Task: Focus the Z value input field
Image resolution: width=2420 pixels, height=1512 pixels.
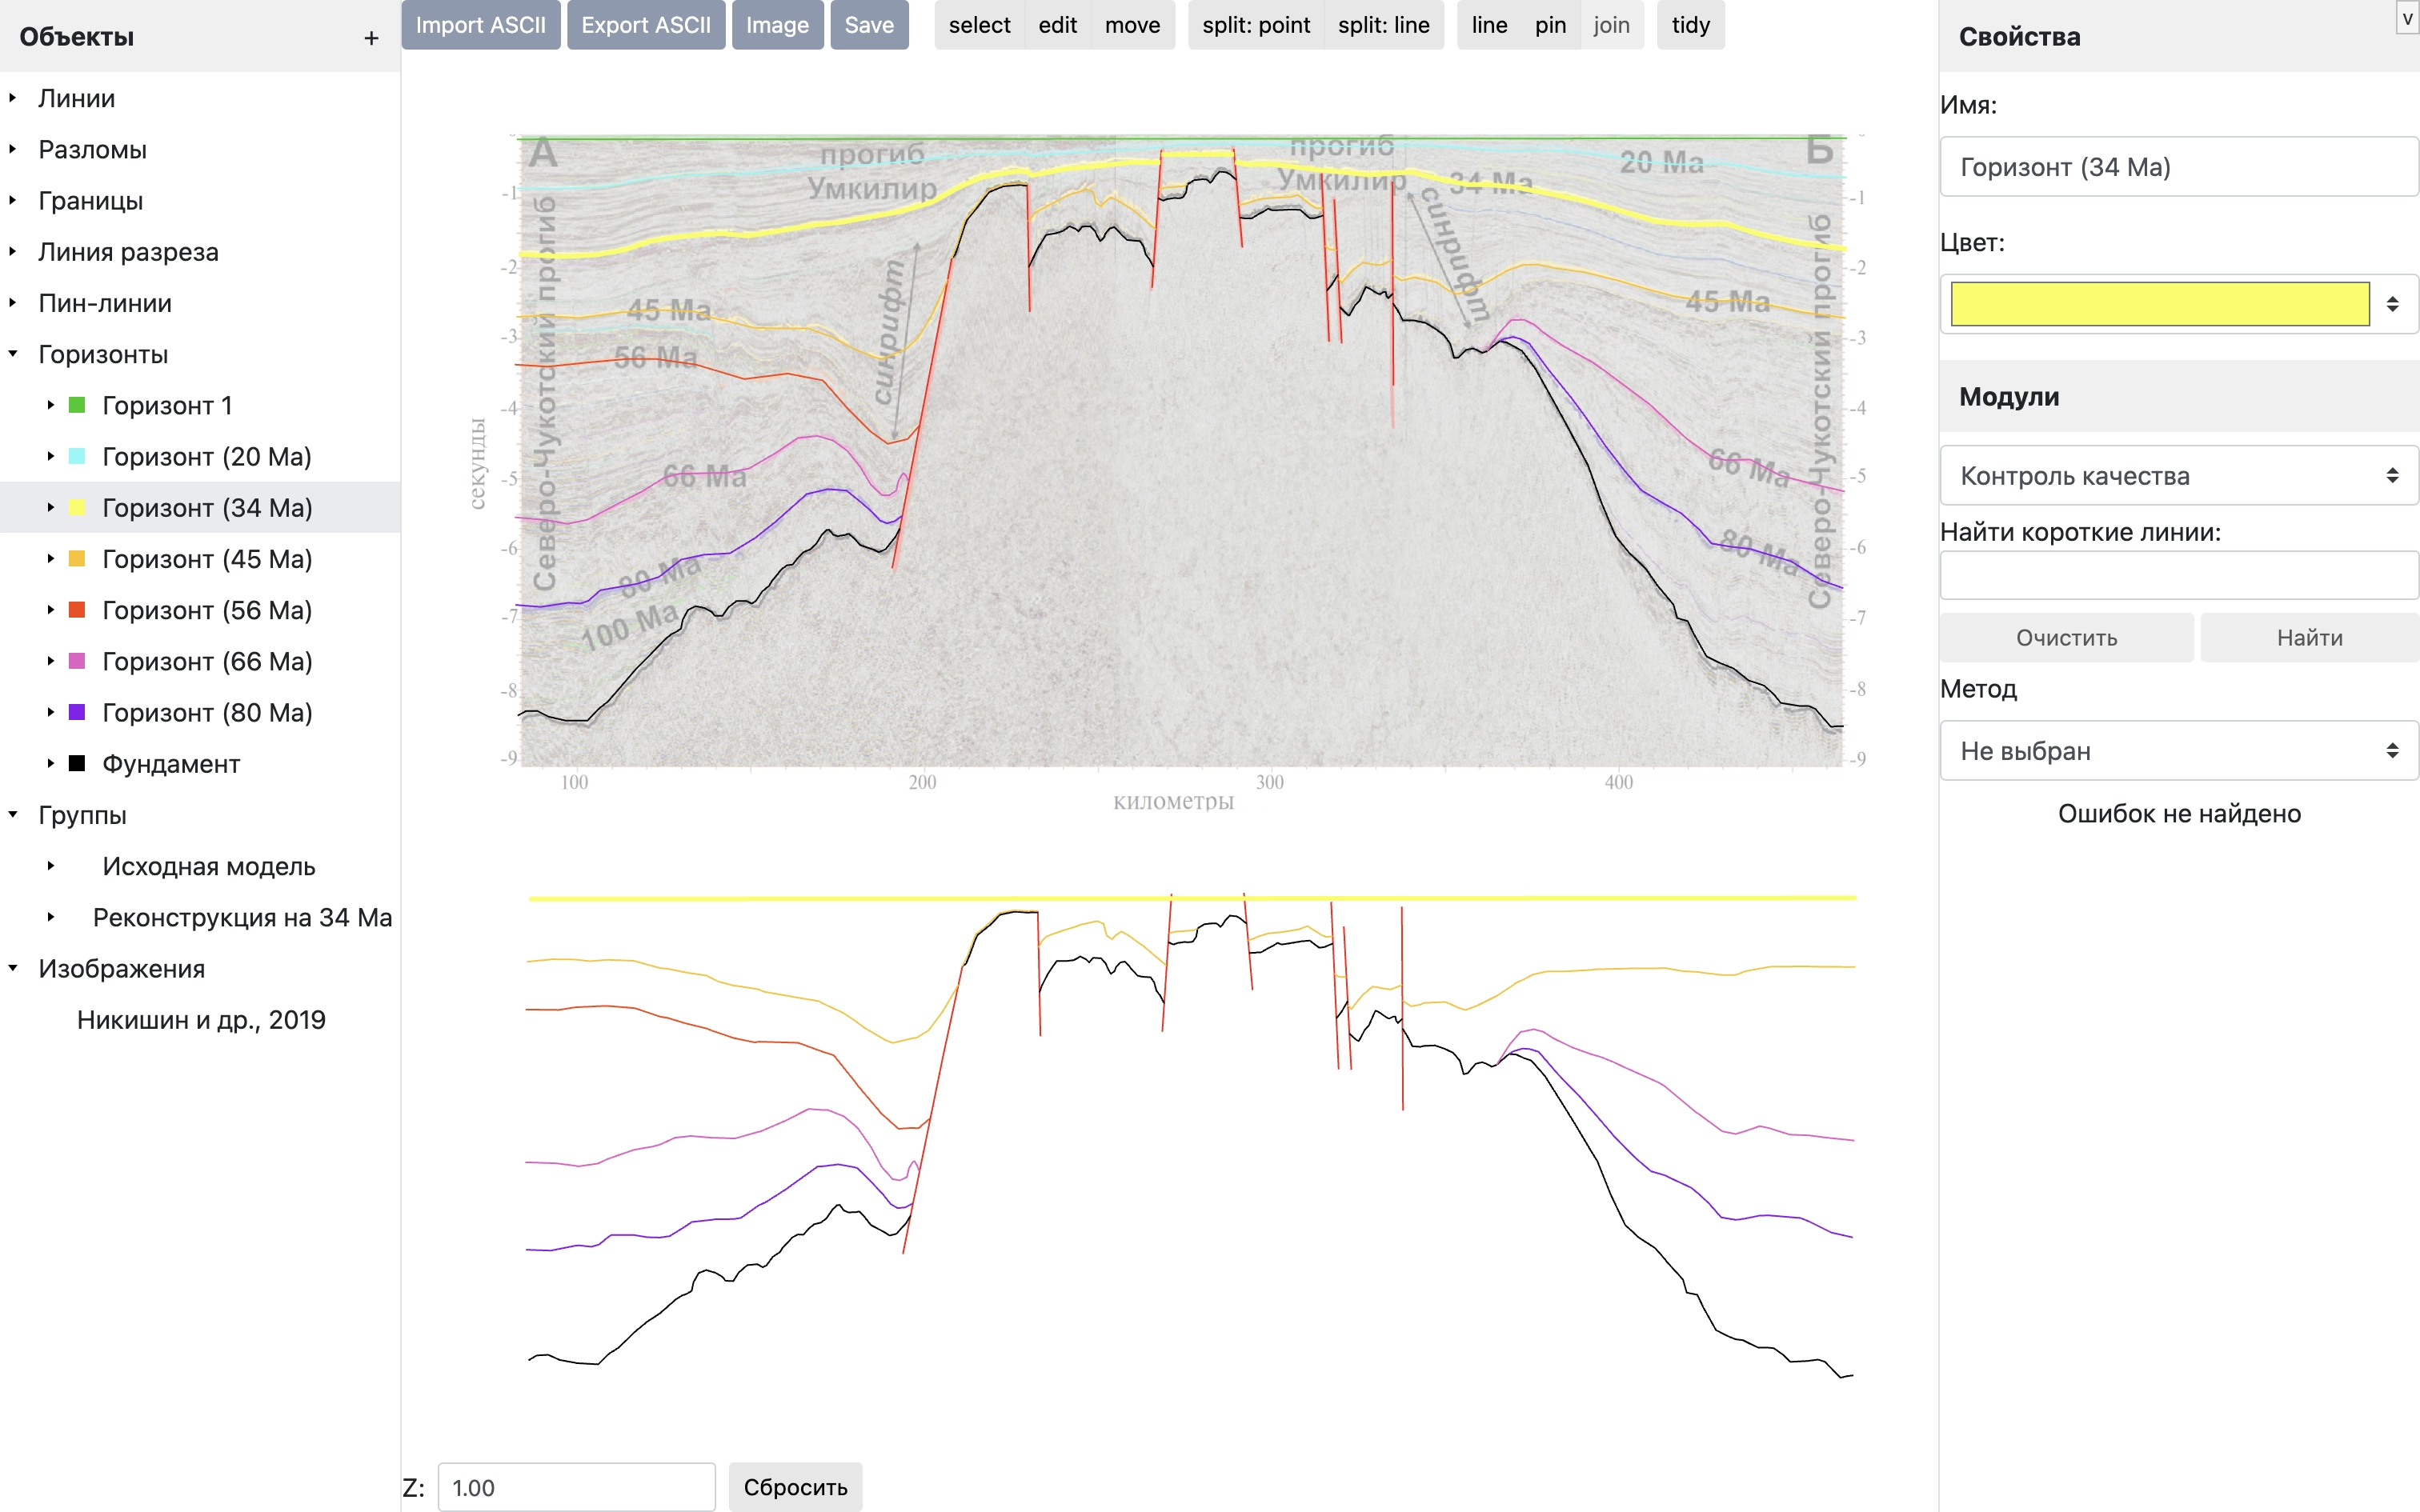Action: pos(577,1487)
